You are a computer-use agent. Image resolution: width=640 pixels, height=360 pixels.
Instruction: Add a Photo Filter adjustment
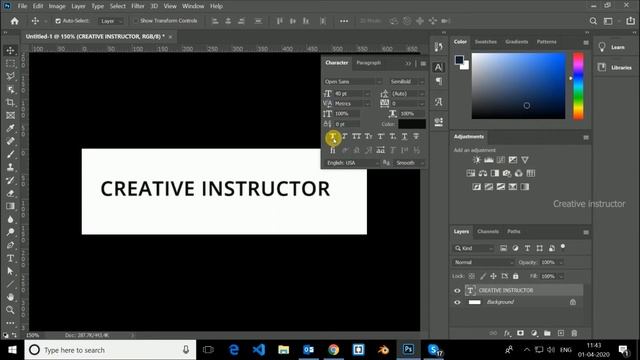507,173
